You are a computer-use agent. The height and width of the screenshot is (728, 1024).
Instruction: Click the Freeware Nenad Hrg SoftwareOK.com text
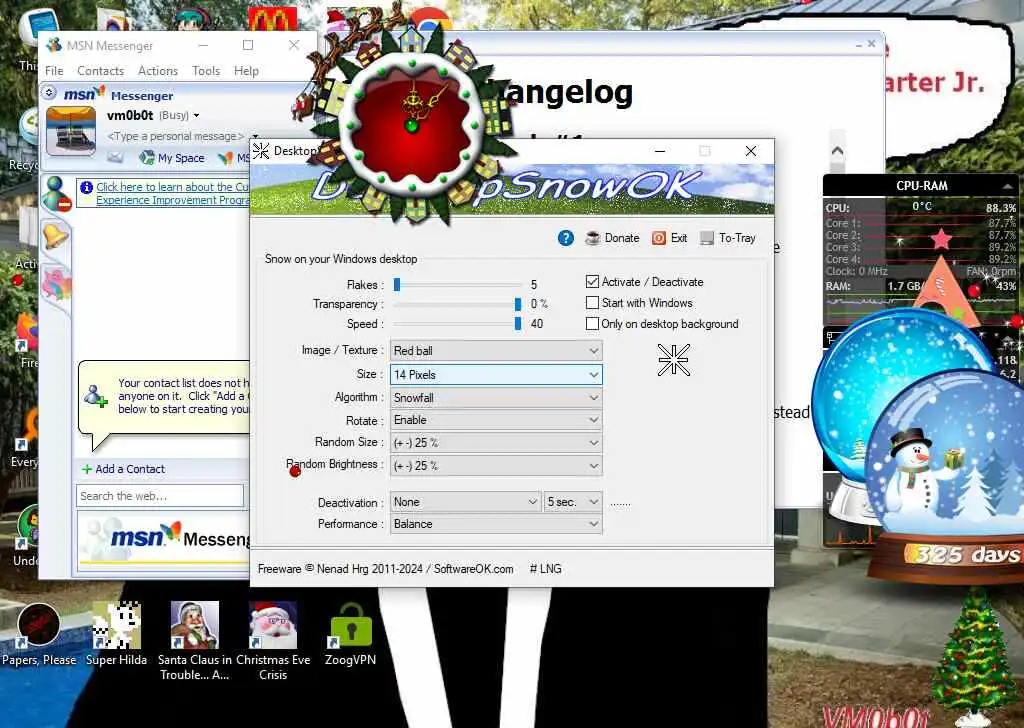coord(385,569)
